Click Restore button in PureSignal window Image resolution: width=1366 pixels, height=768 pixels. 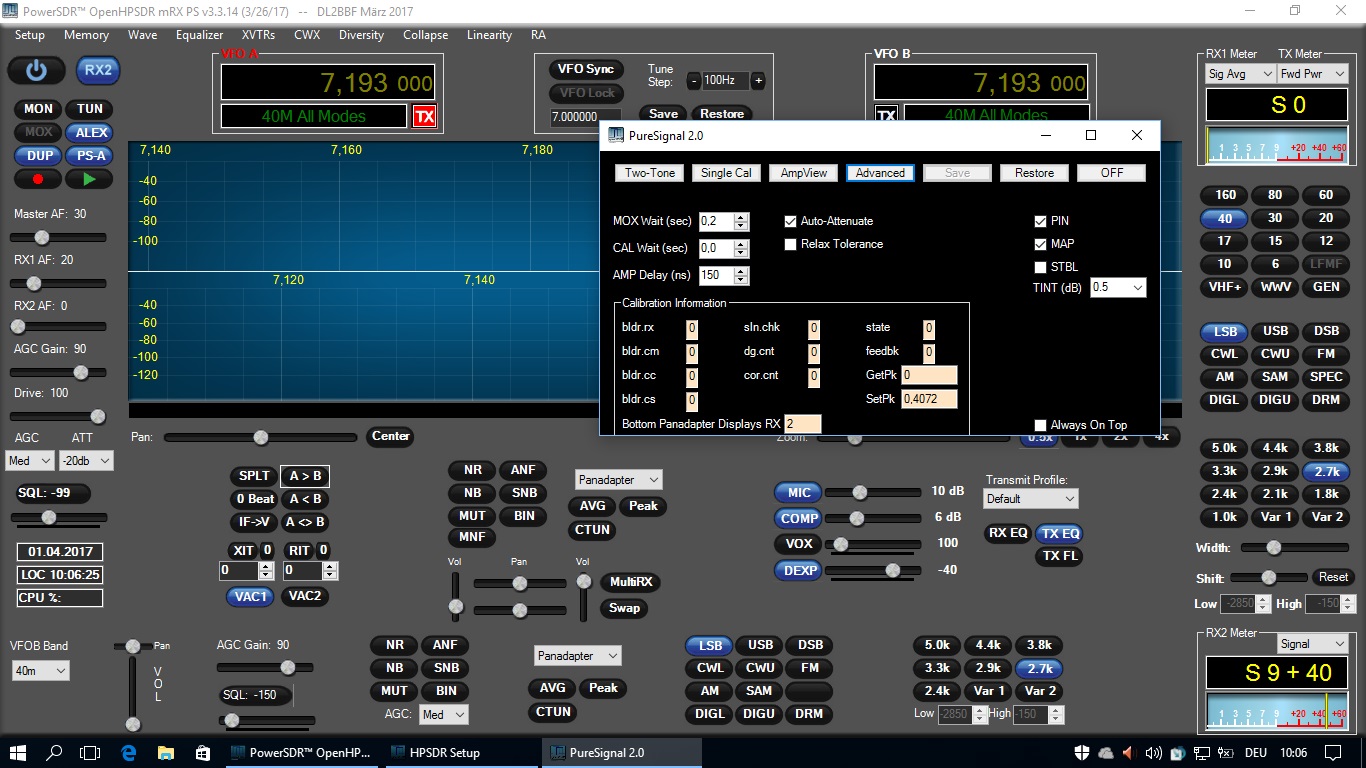1034,173
